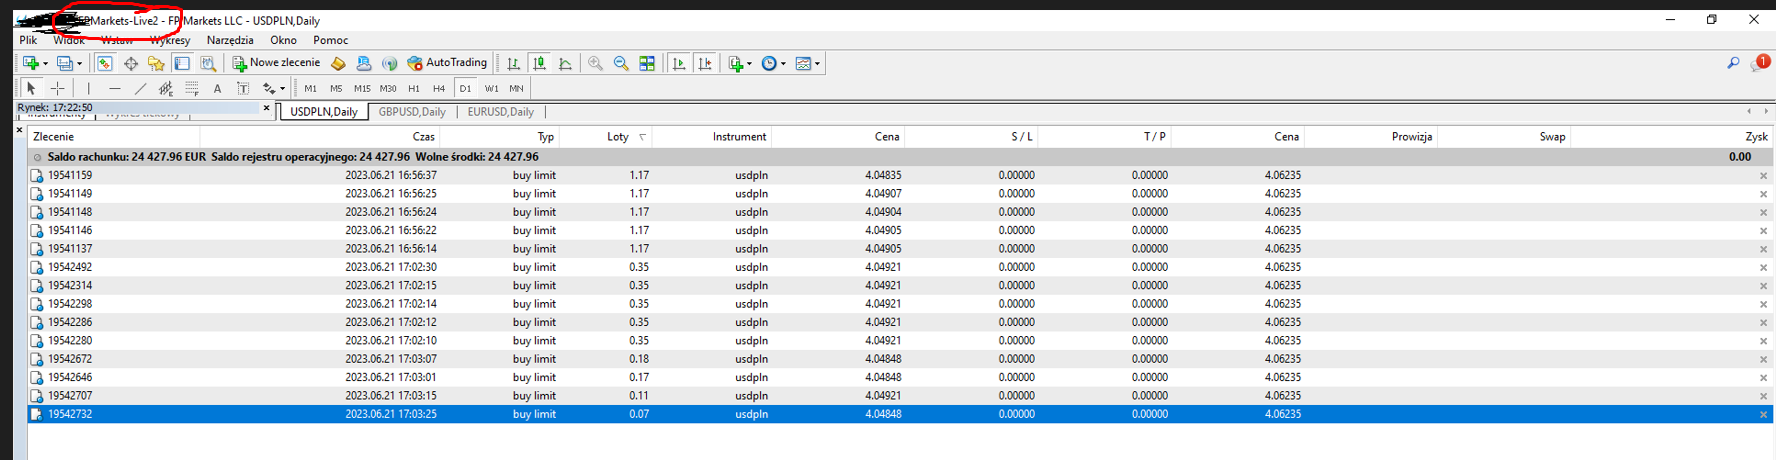Image resolution: width=1776 pixels, height=460 pixels.
Task: Select the Fibonacci retracement tool
Action: coord(192,88)
